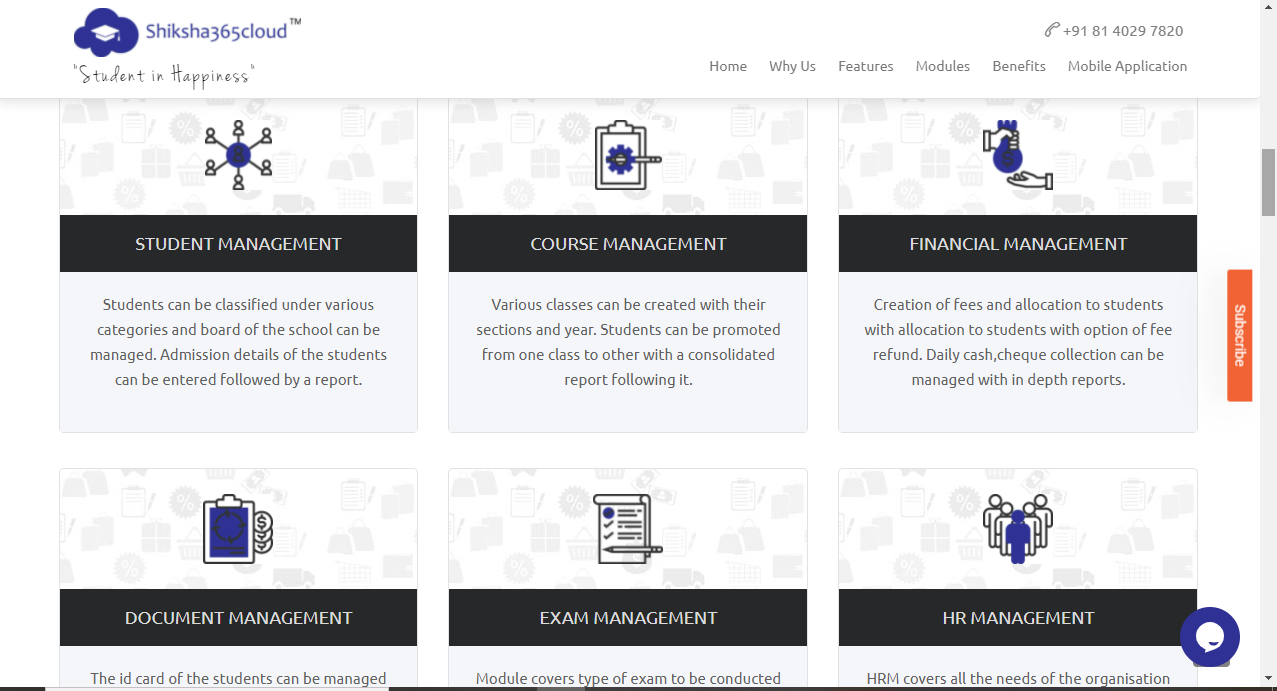Click the Financial Management money bag icon
Viewport: 1277px width, 691px height.
point(1017,155)
